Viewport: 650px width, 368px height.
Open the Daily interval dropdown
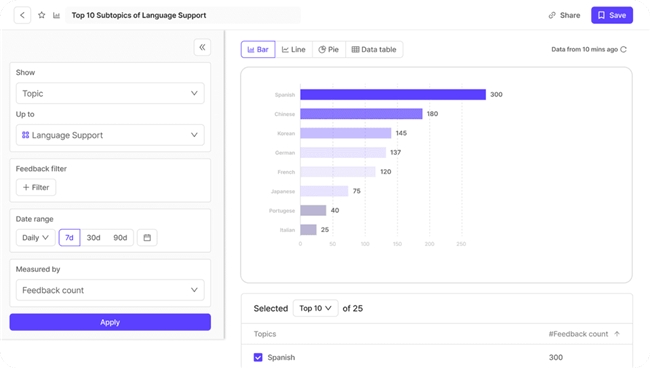pyautogui.click(x=35, y=237)
